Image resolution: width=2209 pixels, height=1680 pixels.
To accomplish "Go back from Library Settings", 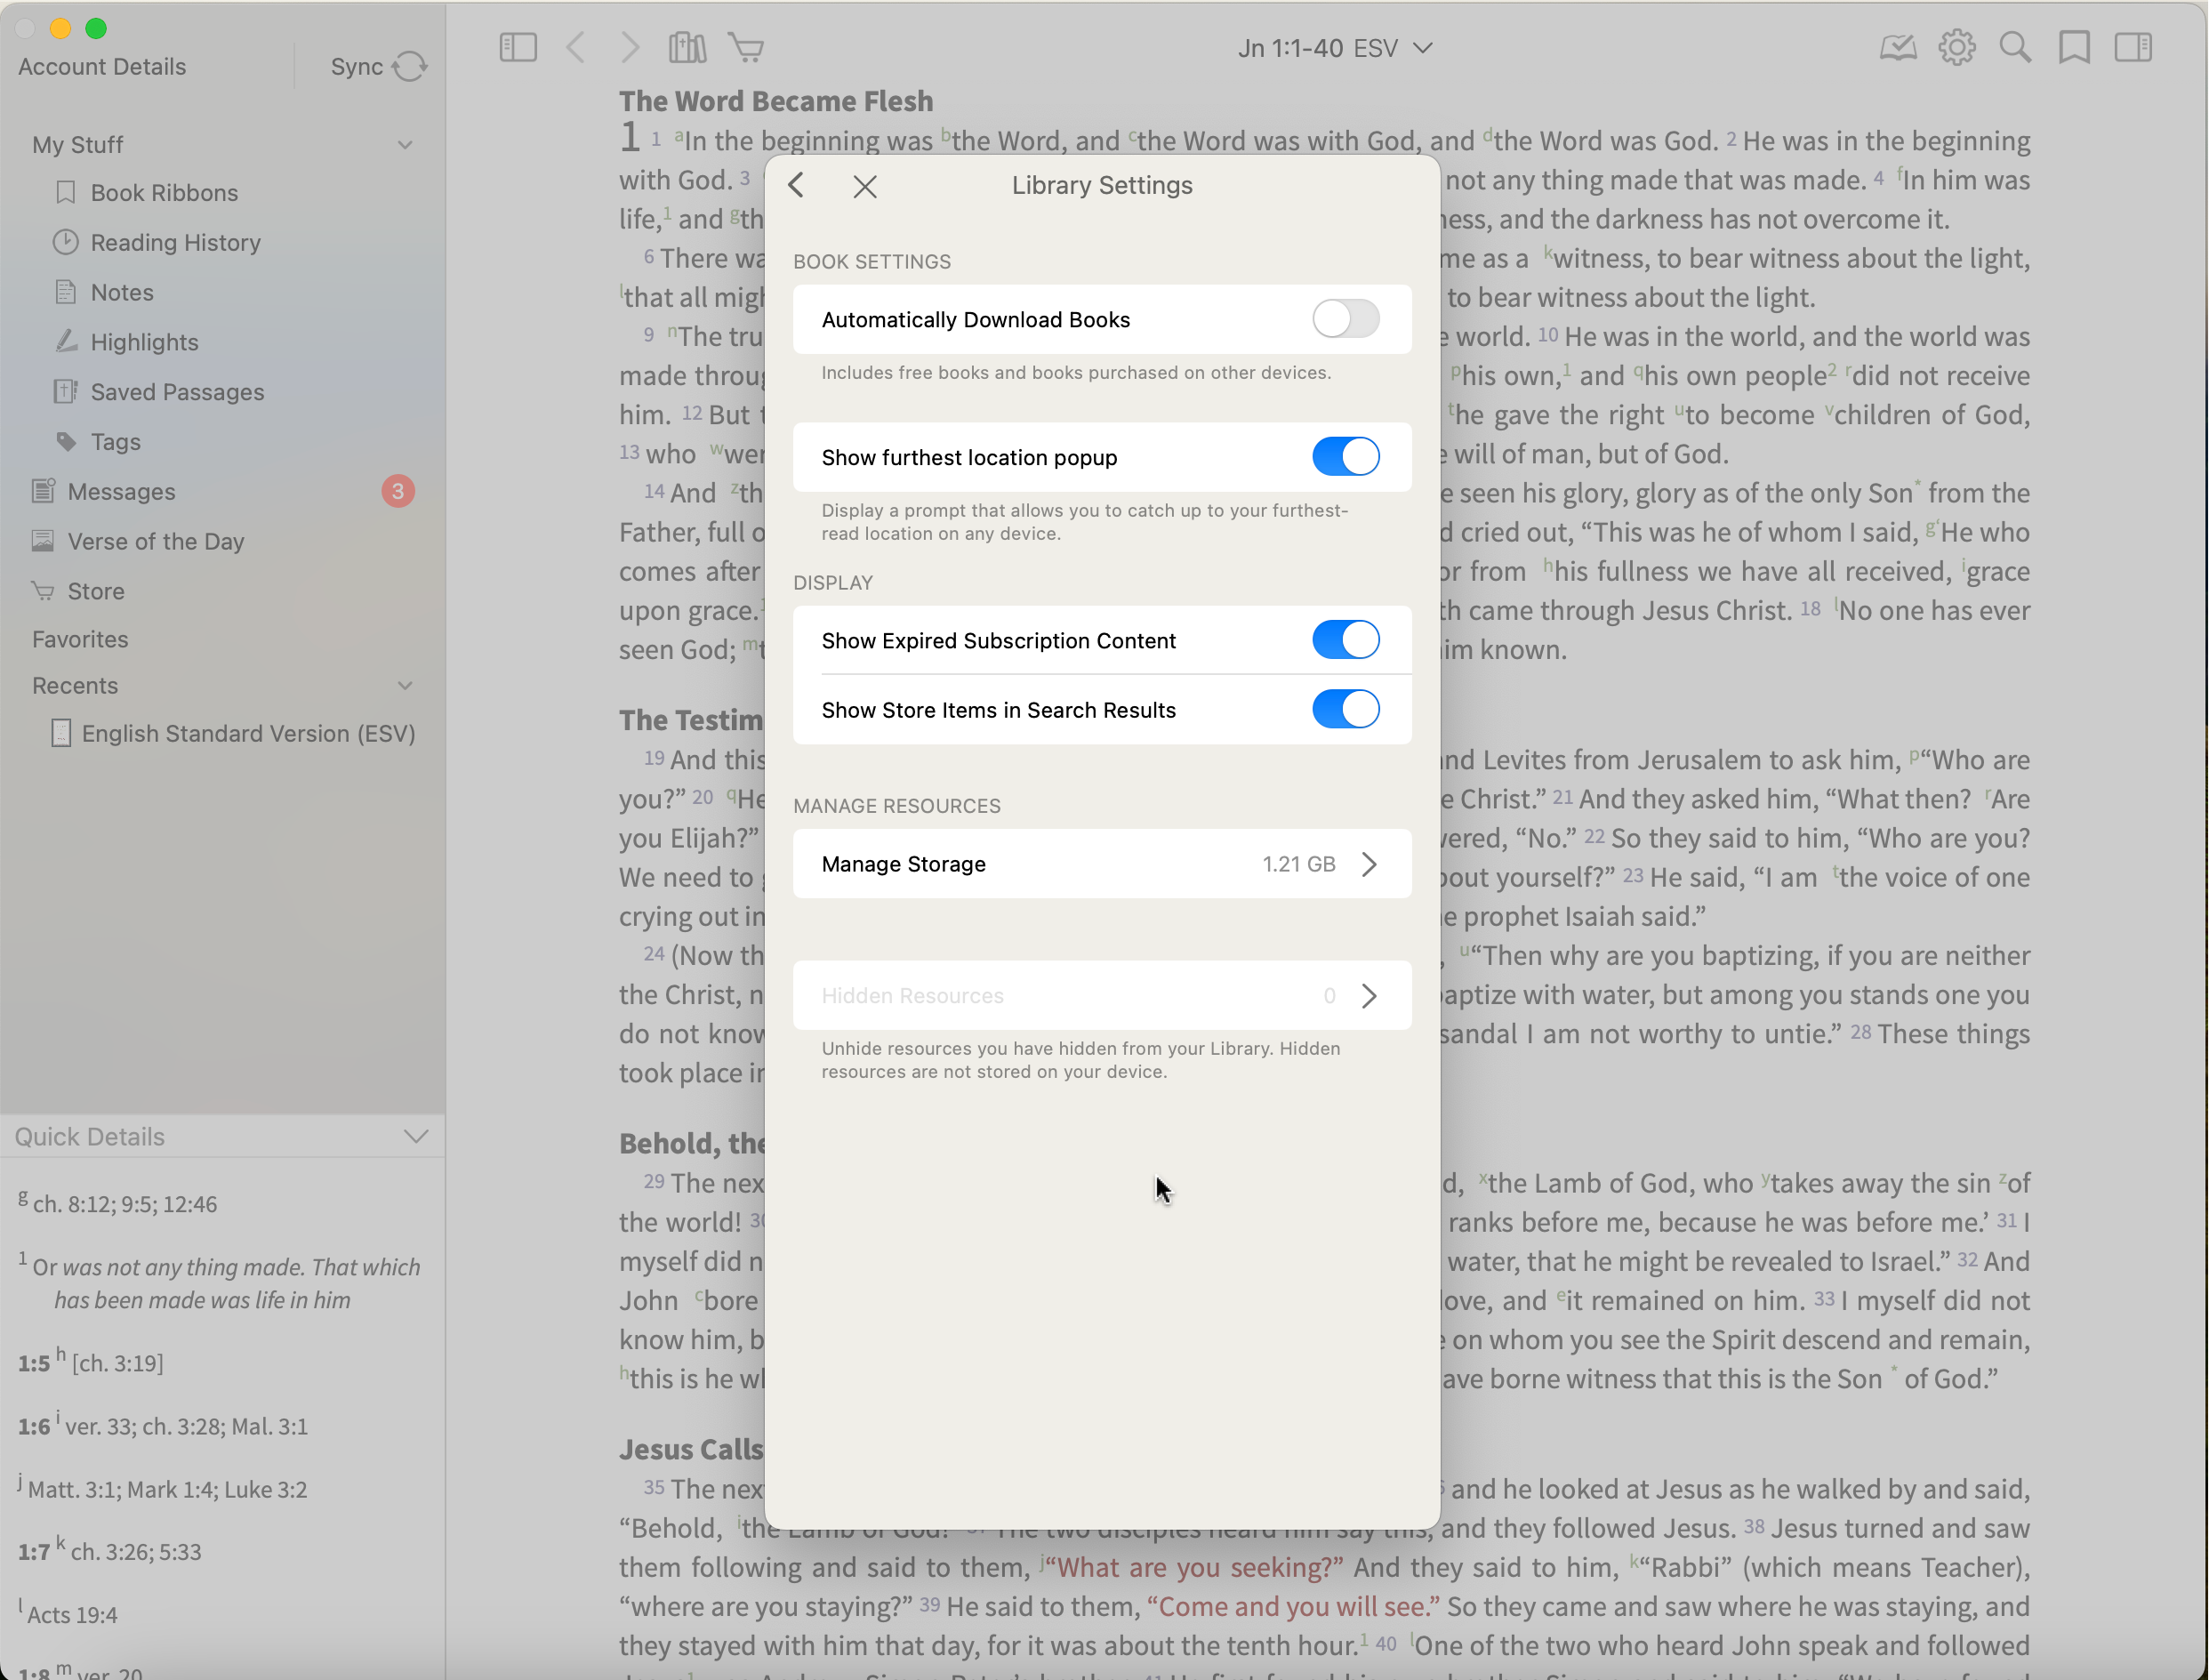I will [796, 186].
